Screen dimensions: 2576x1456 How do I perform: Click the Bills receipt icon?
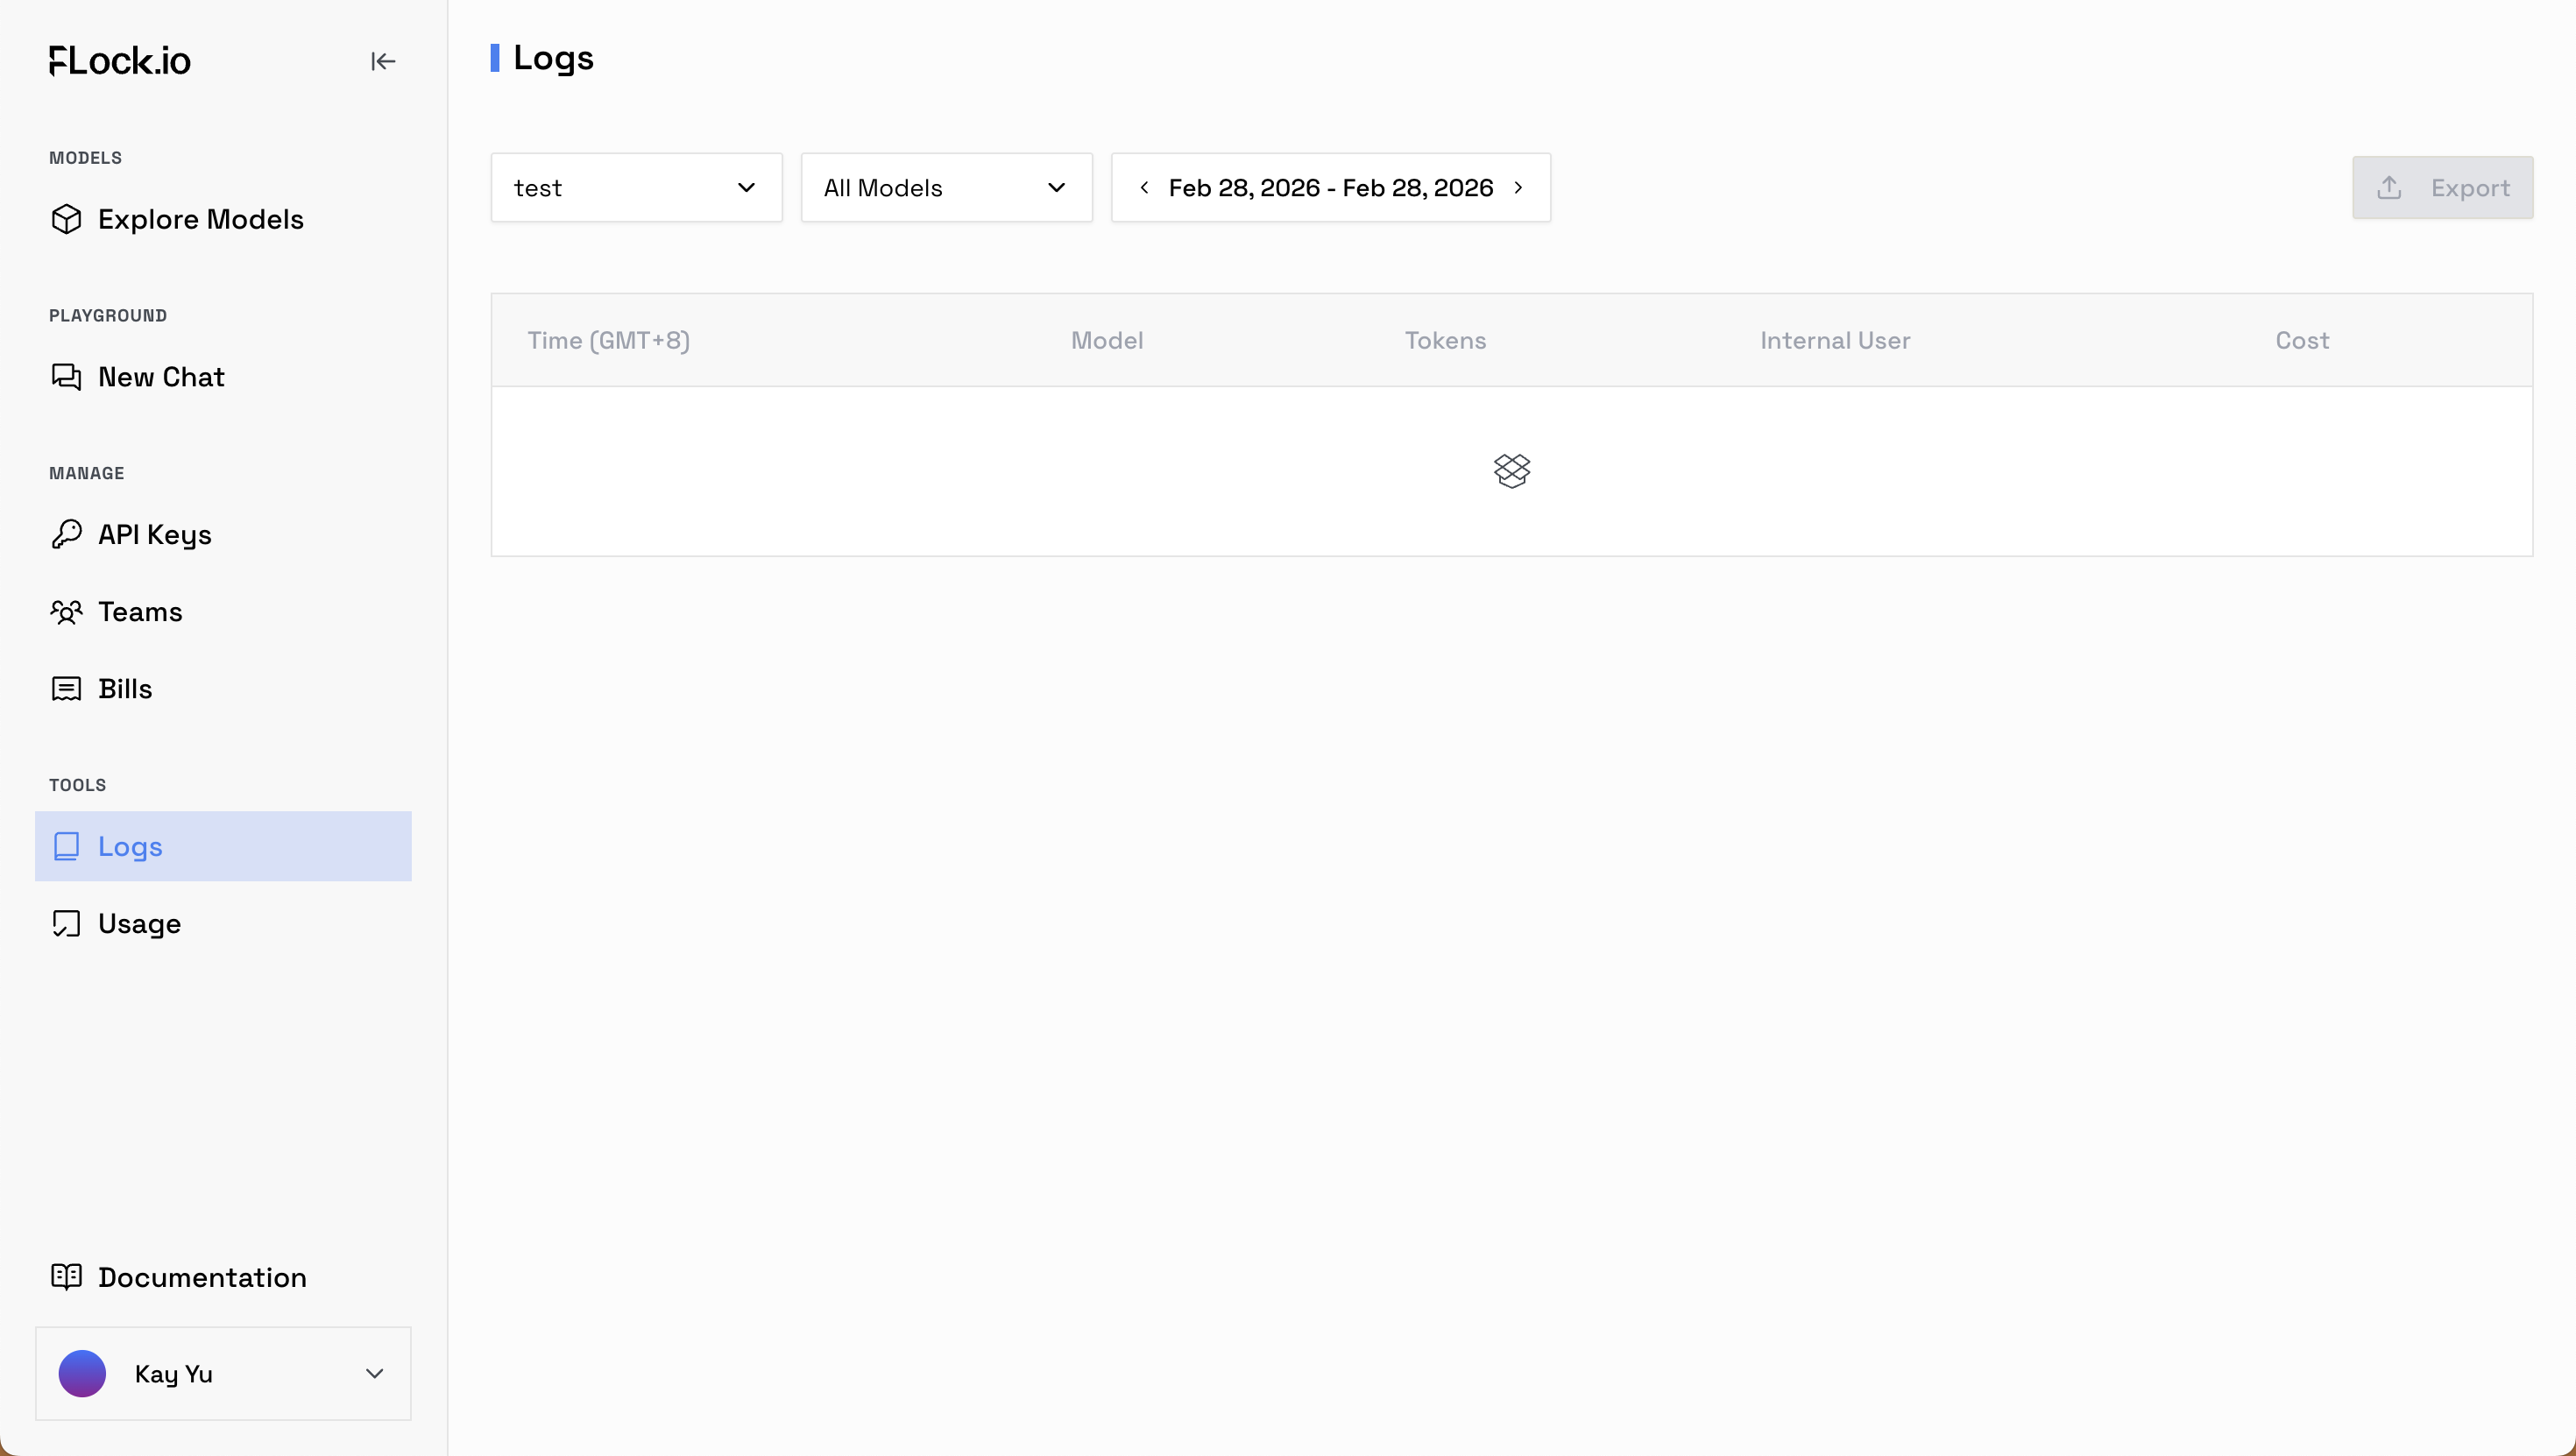tap(66, 689)
